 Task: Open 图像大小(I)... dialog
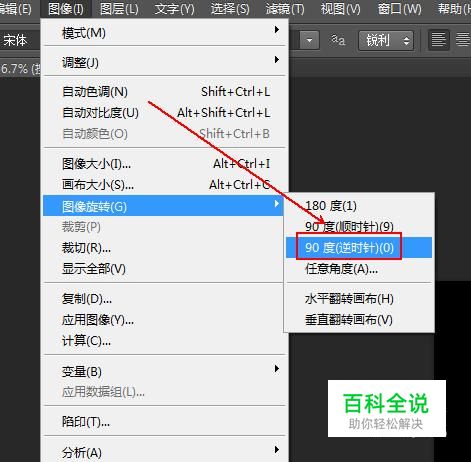point(165,164)
